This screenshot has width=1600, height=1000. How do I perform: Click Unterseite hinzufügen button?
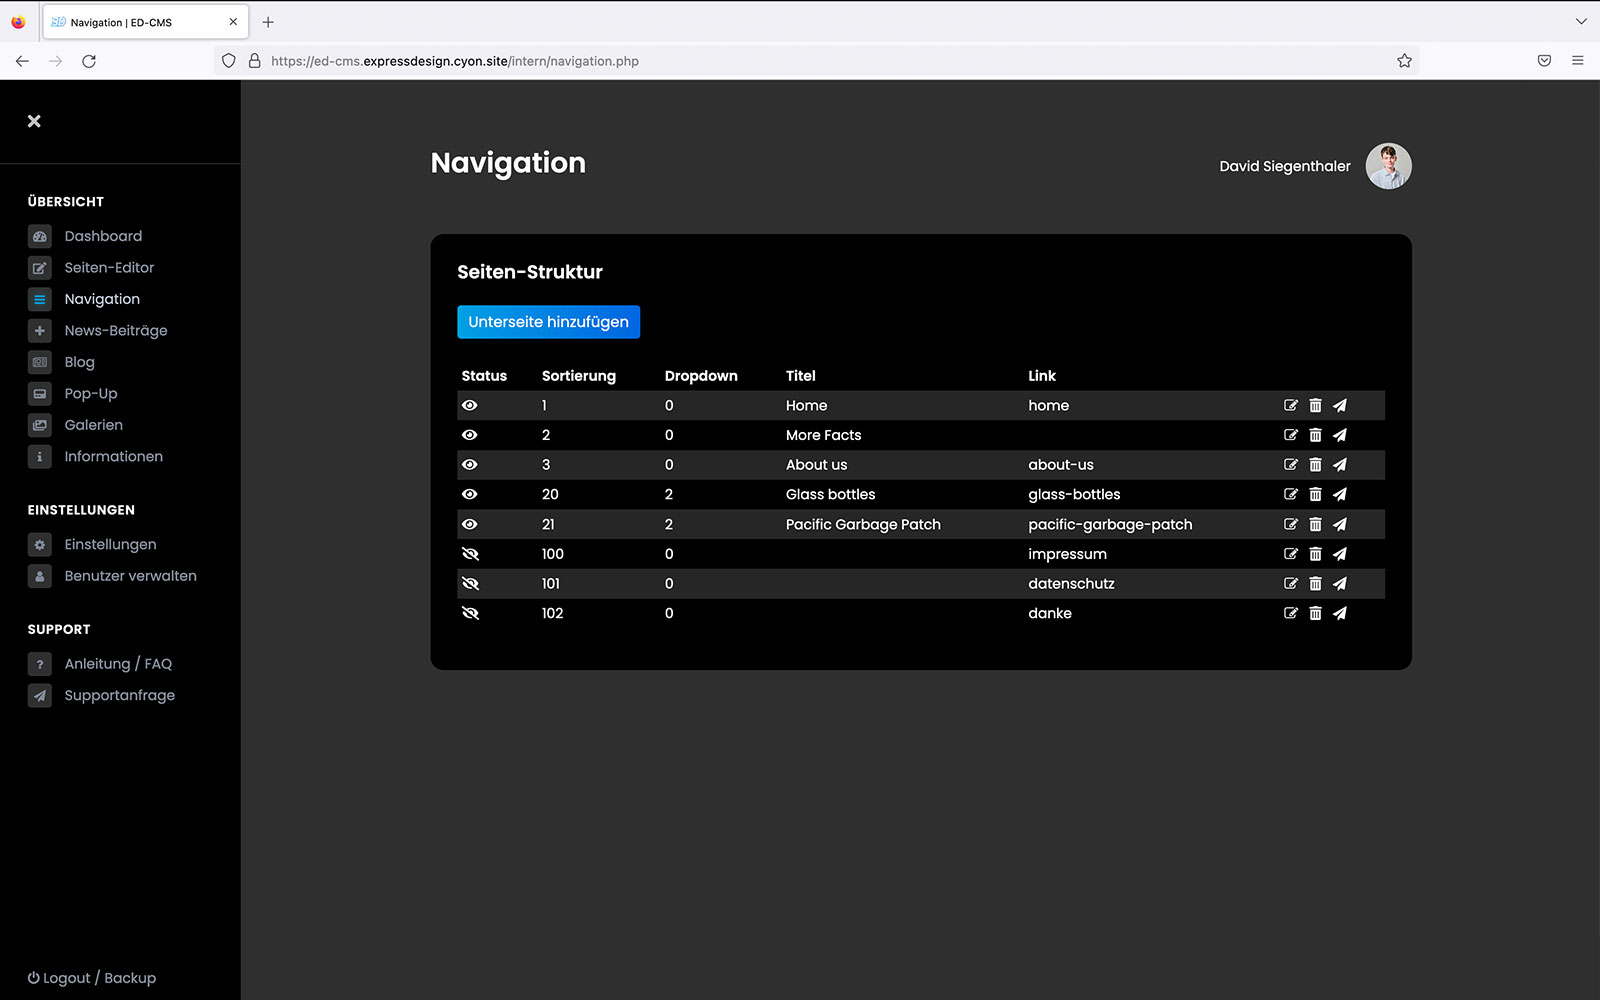[x=548, y=322]
